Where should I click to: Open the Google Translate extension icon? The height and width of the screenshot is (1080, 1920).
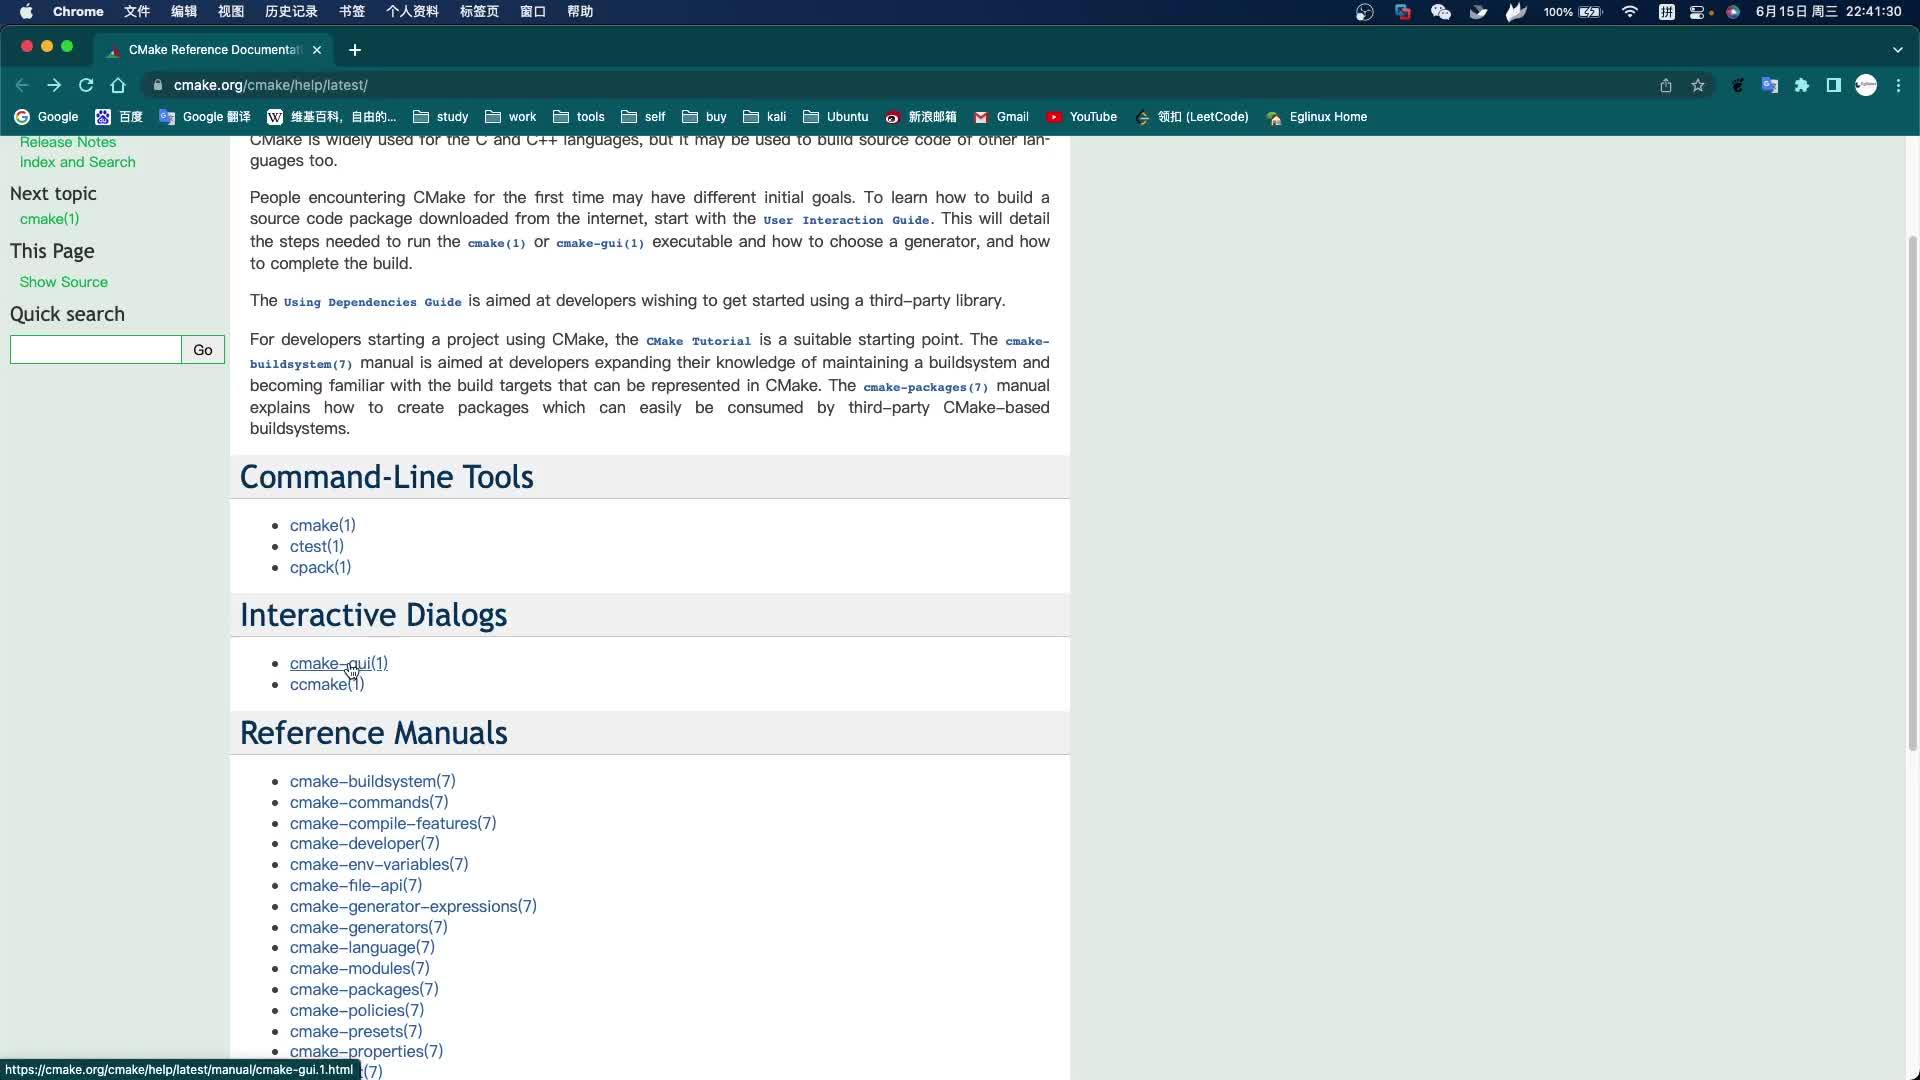click(x=1770, y=85)
